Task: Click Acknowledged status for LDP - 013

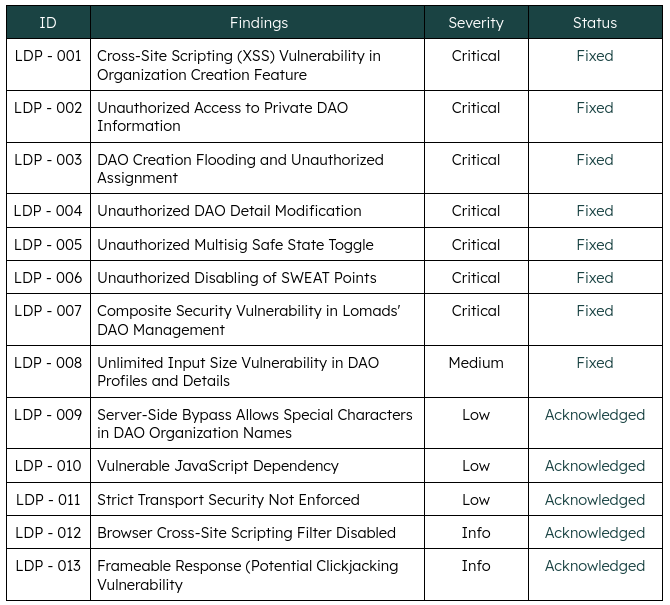Action: pyautogui.click(x=594, y=566)
